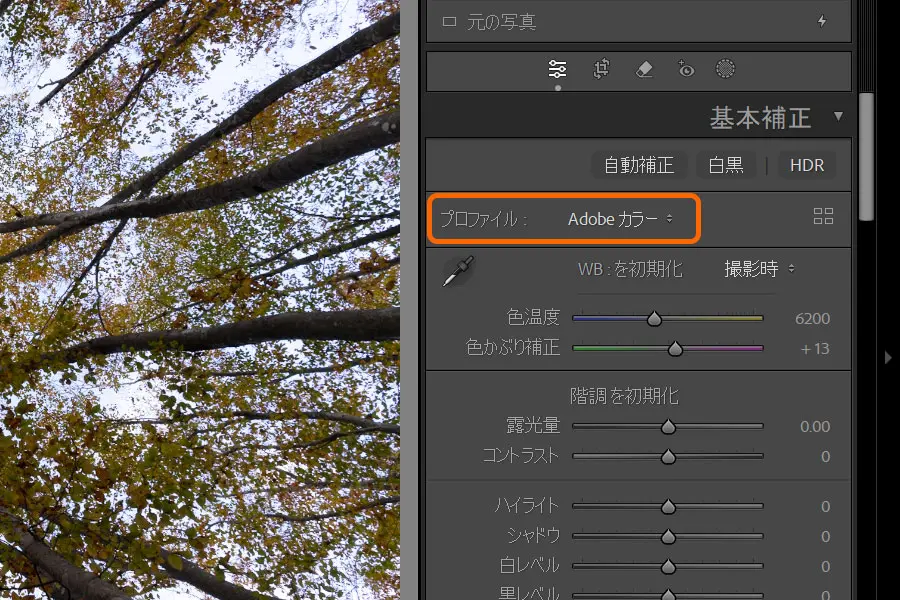Image resolution: width=900 pixels, height=600 pixels.
Task: Click the 色かぶり補正 value +13 field
Action: [x=815, y=349]
